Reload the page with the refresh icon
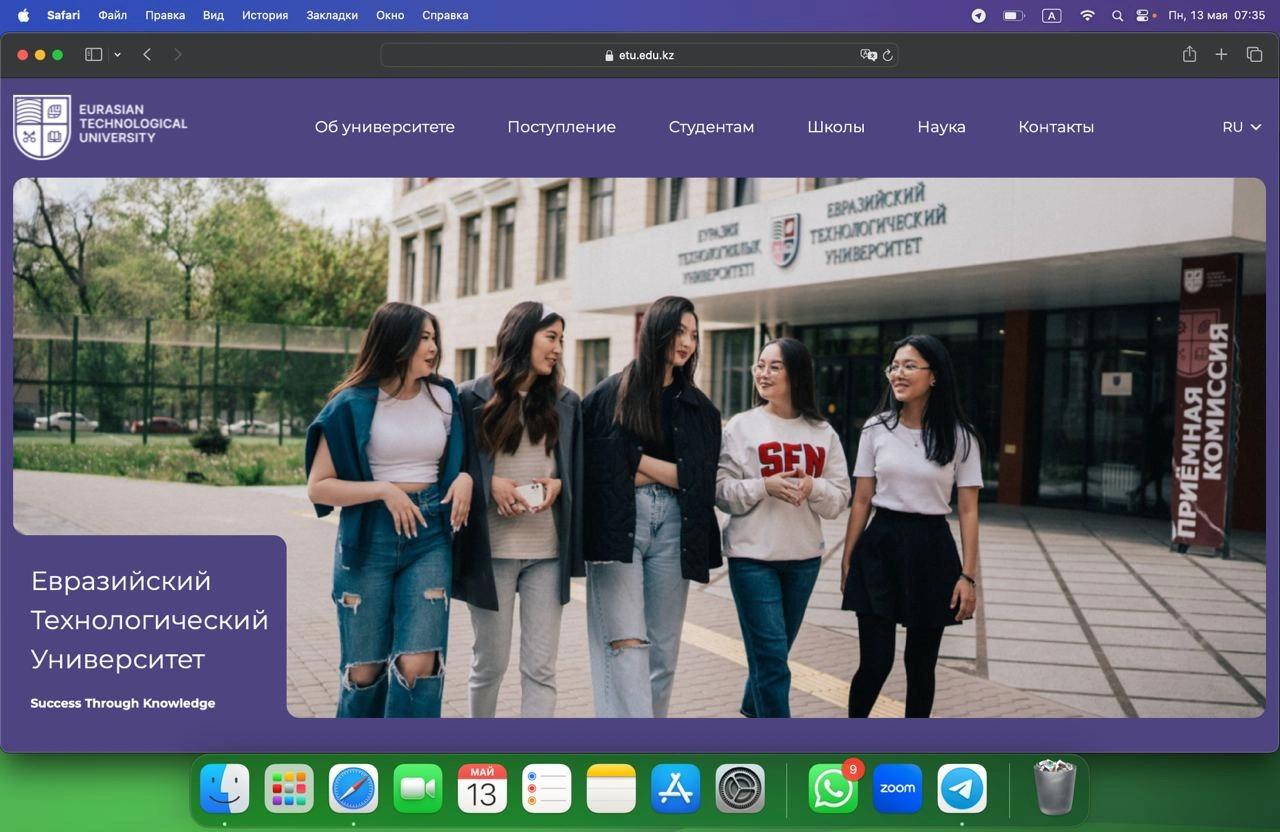The width and height of the screenshot is (1280, 832). pyautogui.click(x=887, y=55)
